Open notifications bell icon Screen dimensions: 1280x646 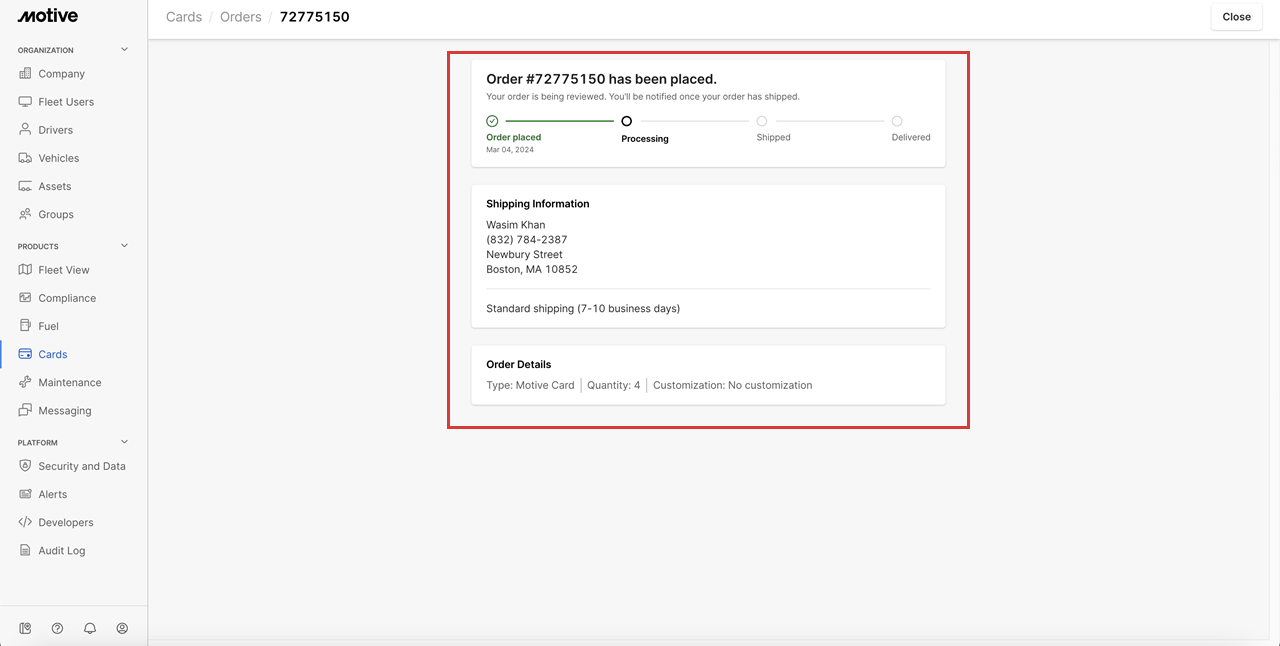click(90, 628)
